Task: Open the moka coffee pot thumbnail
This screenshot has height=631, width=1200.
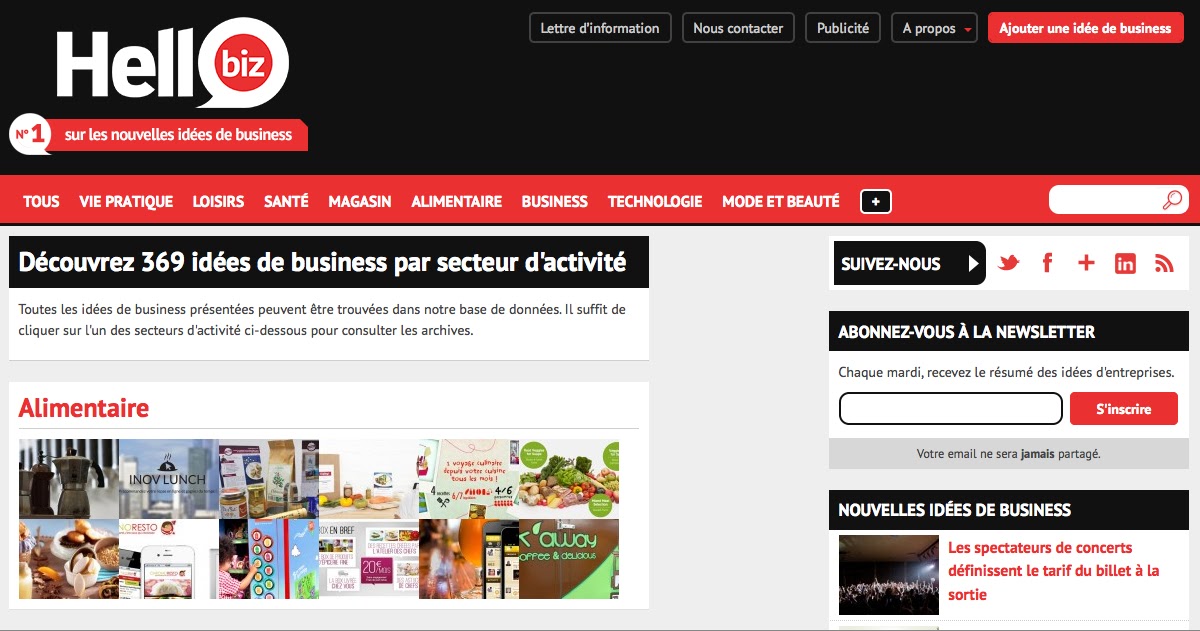Action: [x=69, y=479]
